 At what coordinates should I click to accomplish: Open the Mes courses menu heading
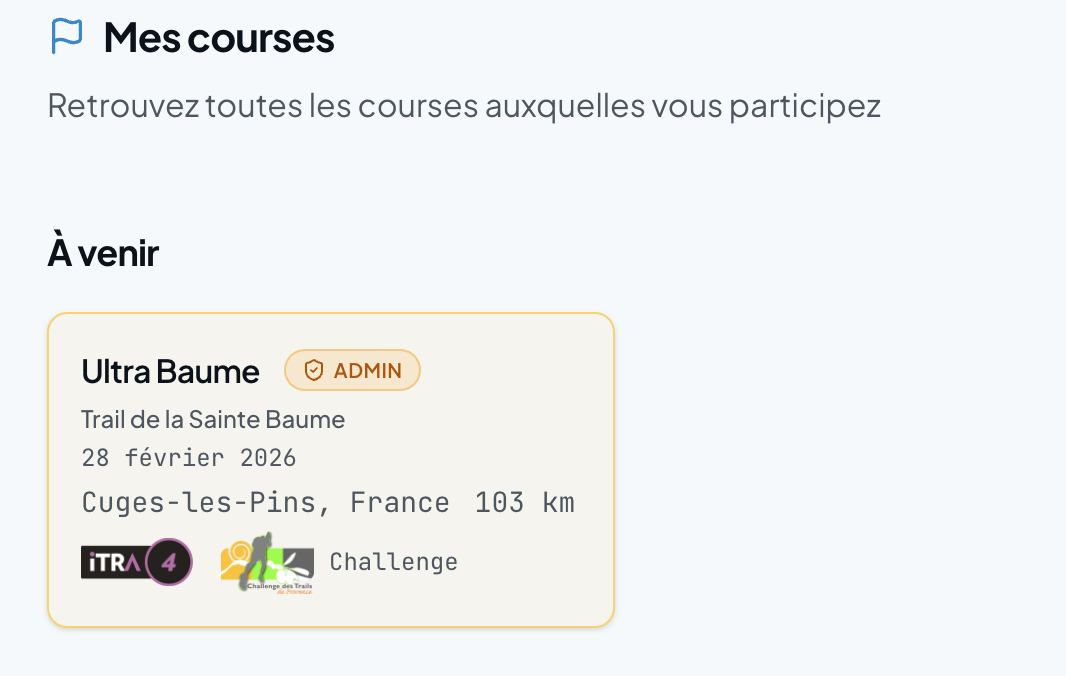point(218,36)
